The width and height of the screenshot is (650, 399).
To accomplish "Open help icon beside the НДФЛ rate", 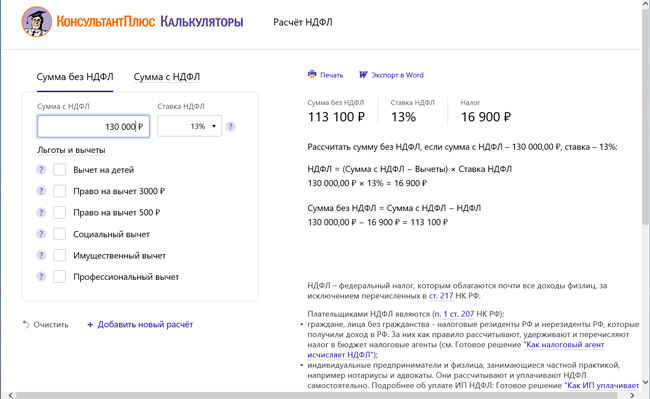I will pos(230,126).
